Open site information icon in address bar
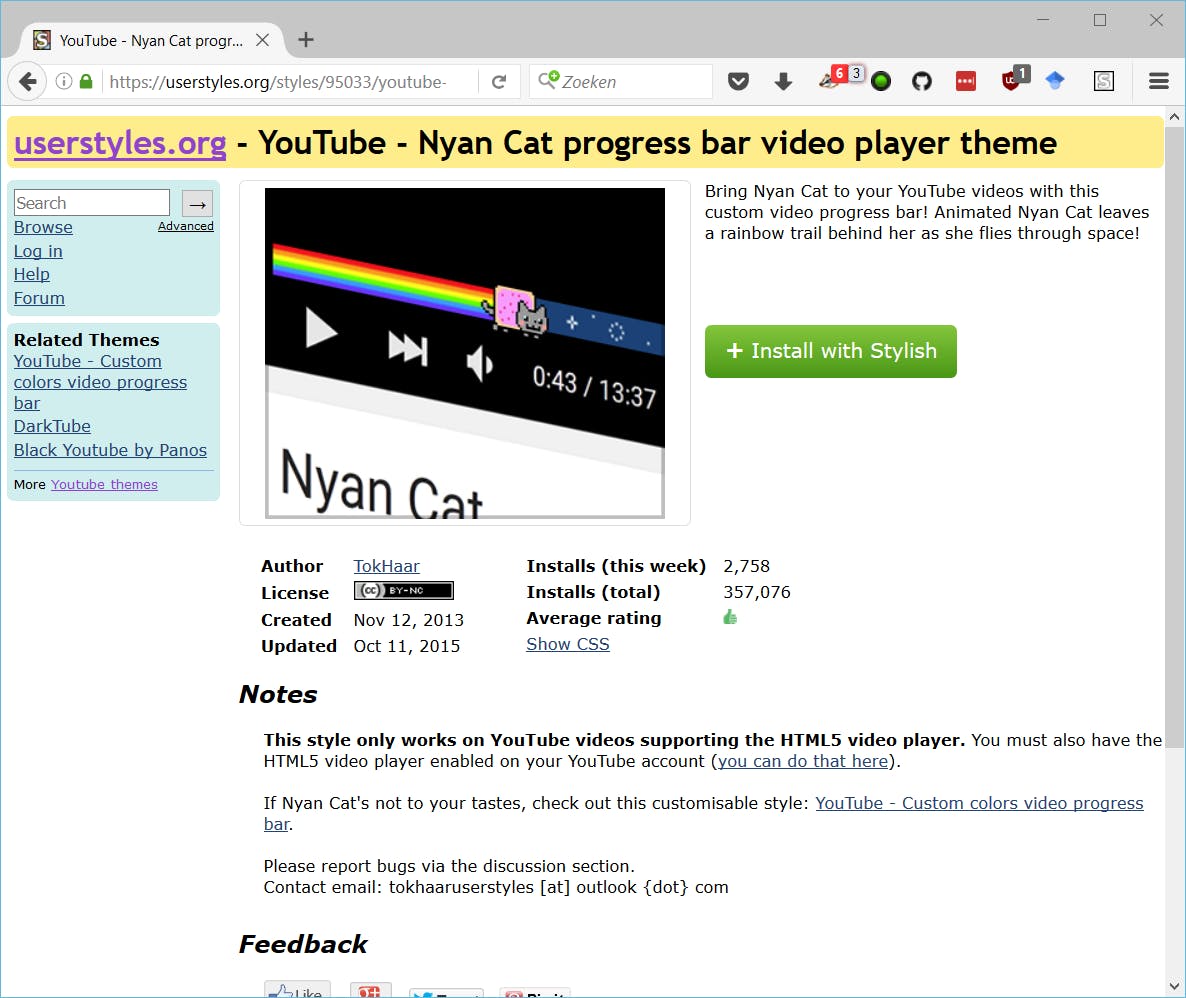 pyautogui.click(x=64, y=81)
